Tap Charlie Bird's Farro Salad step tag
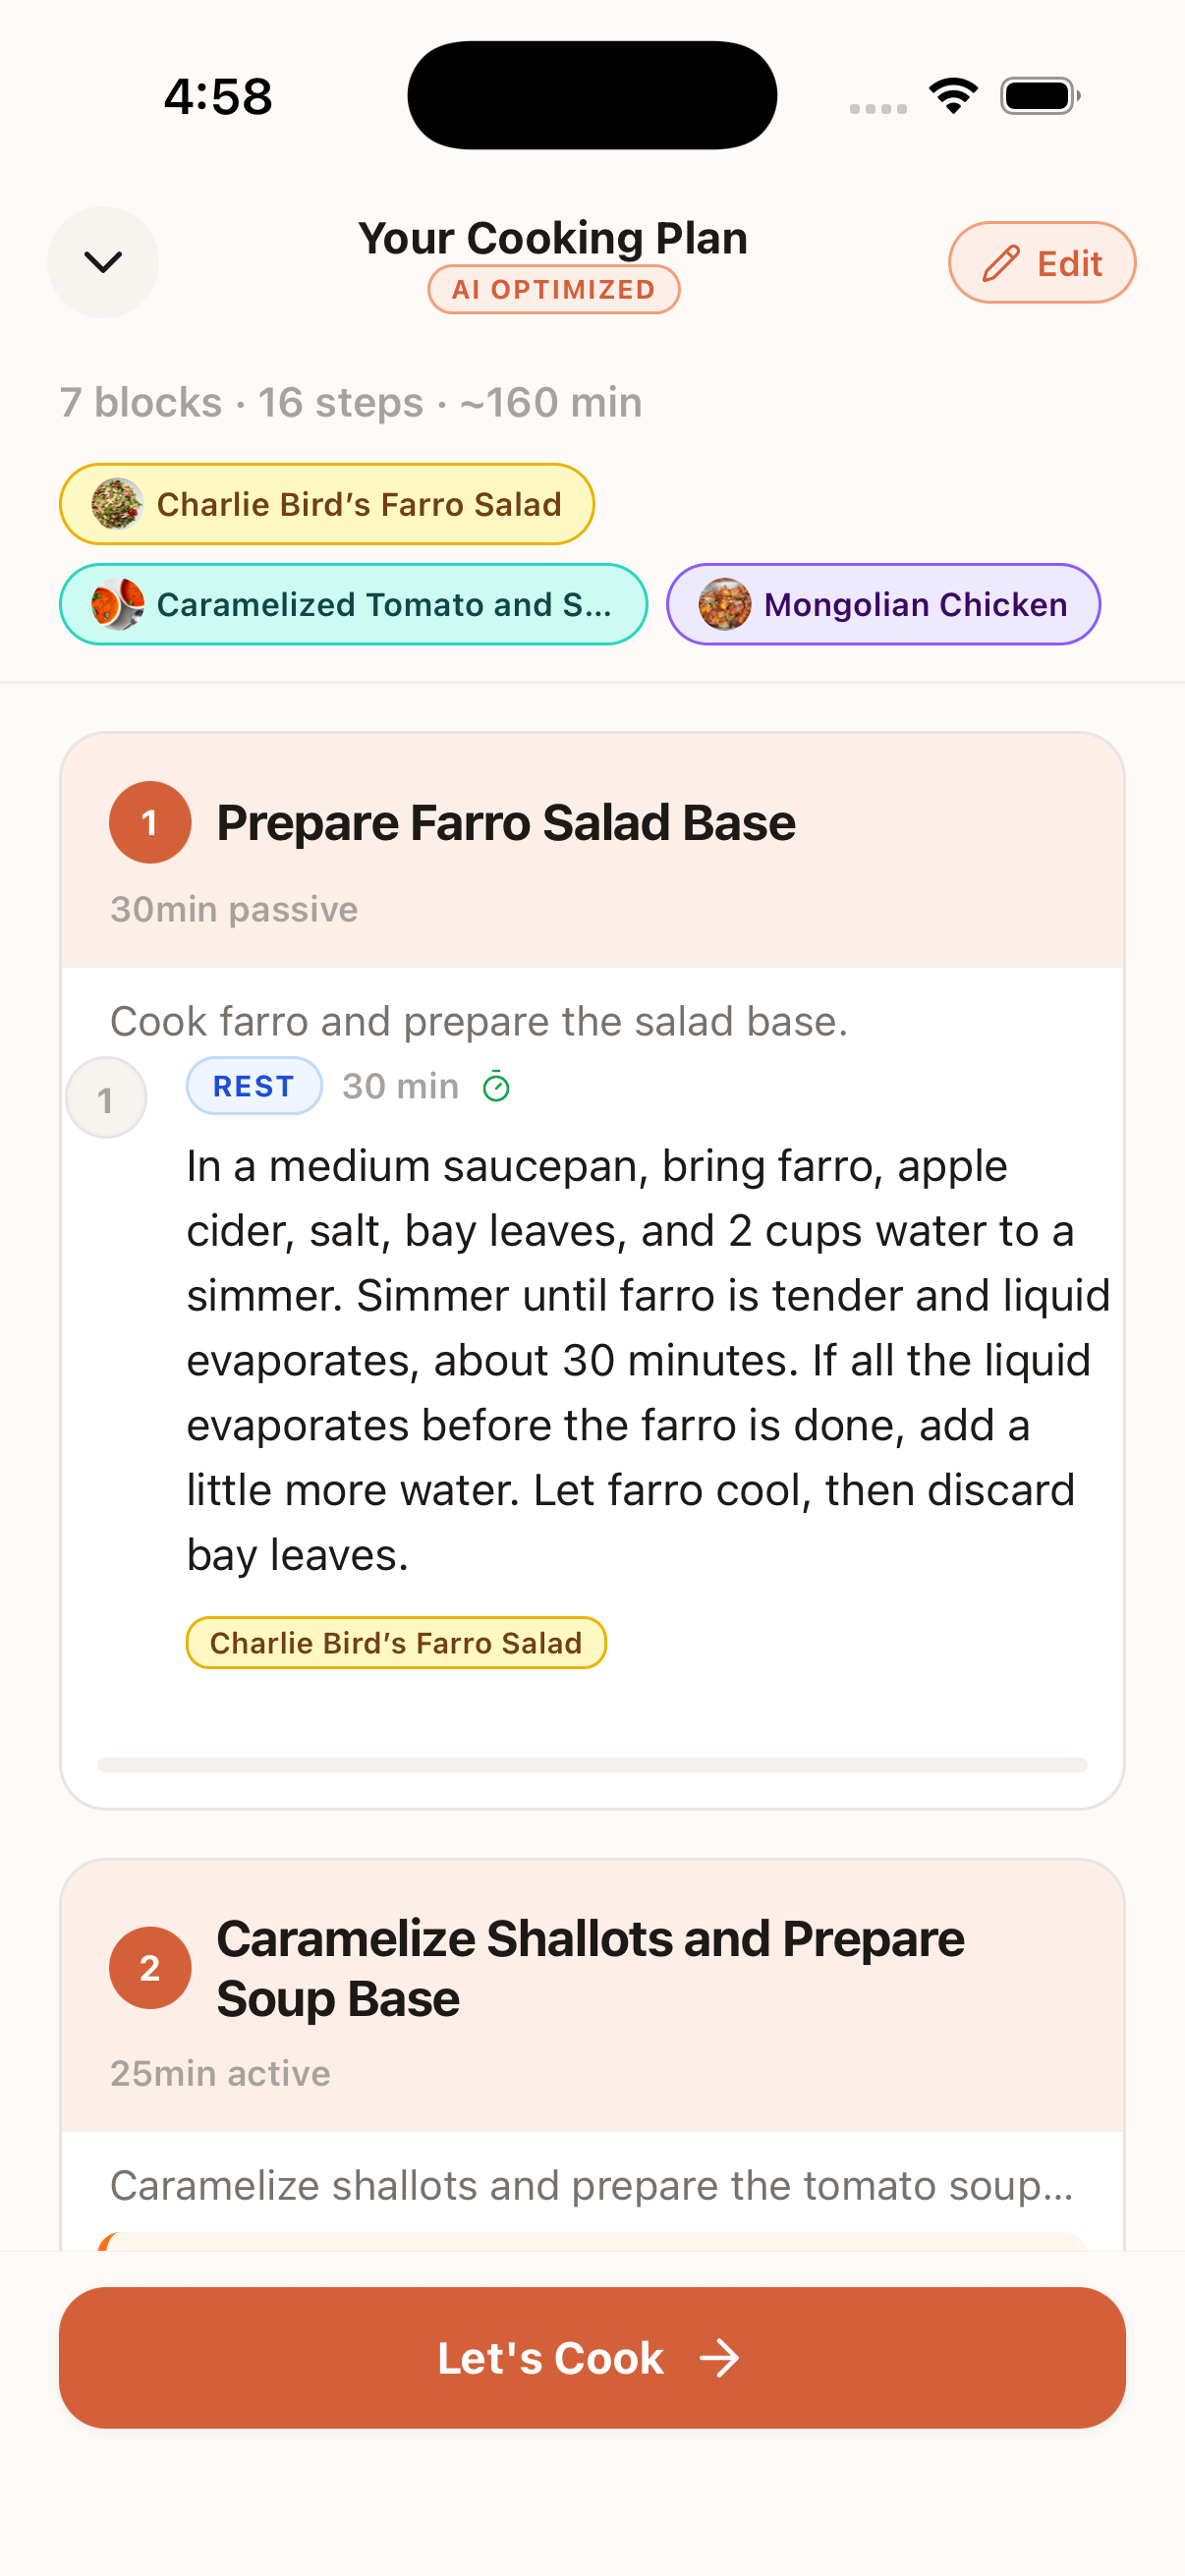1185x2576 pixels. pos(396,1643)
